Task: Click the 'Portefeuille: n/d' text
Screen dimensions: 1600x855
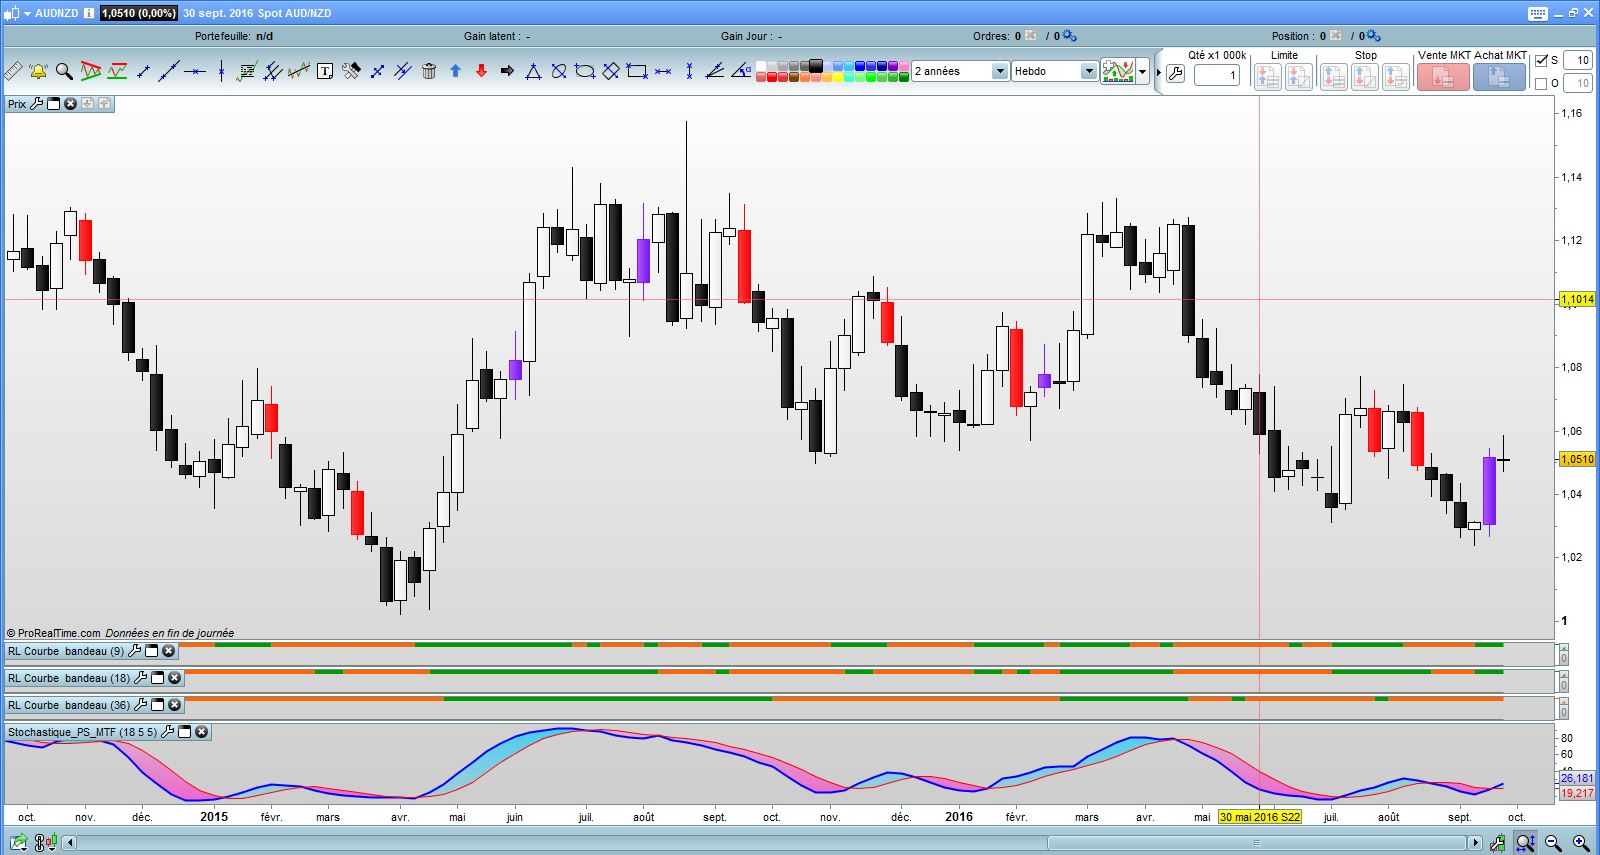Action: coord(234,36)
